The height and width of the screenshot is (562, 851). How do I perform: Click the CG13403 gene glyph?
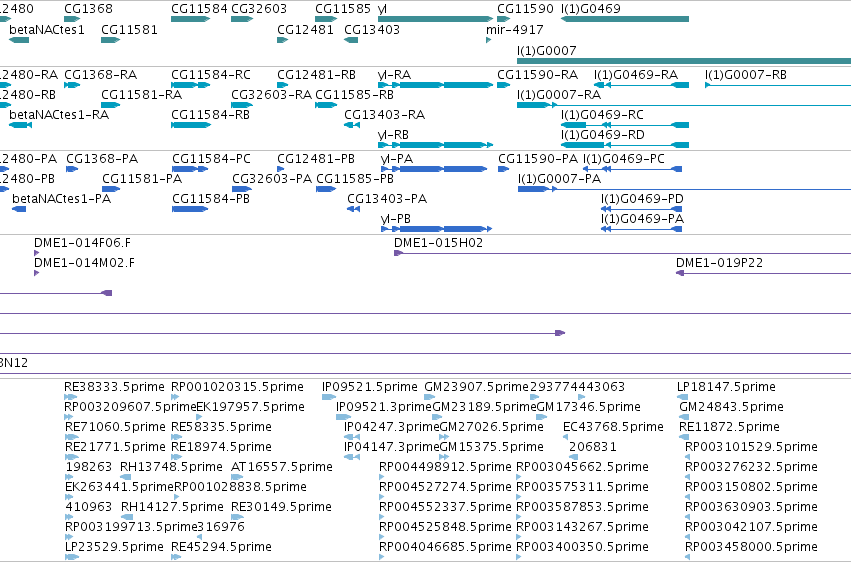pos(351,40)
